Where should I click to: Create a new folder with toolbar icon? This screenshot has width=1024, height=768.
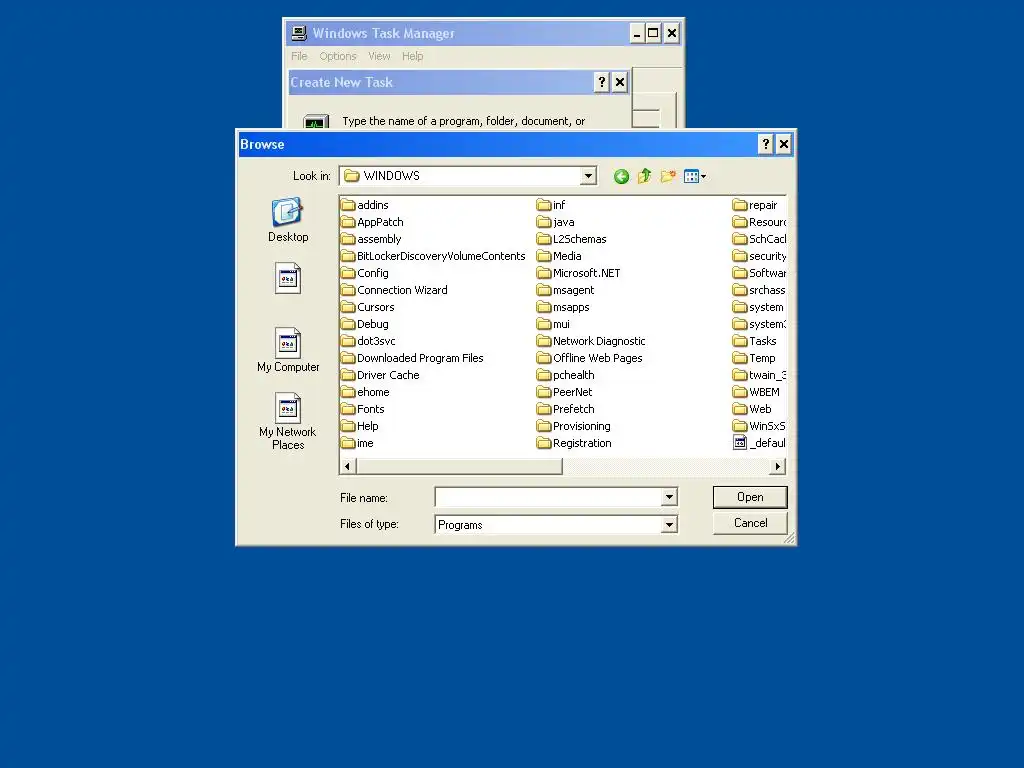[667, 176]
